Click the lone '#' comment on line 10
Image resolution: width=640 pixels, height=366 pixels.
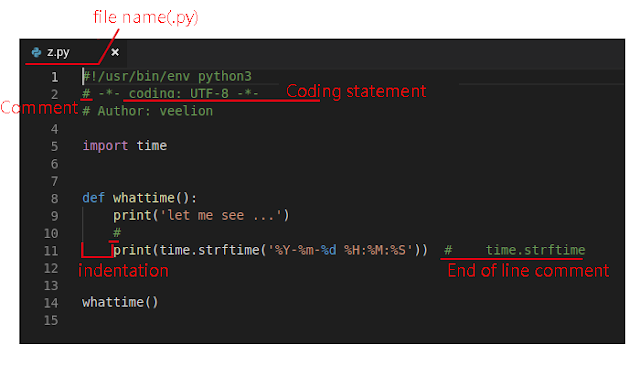pyautogui.click(x=117, y=233)
